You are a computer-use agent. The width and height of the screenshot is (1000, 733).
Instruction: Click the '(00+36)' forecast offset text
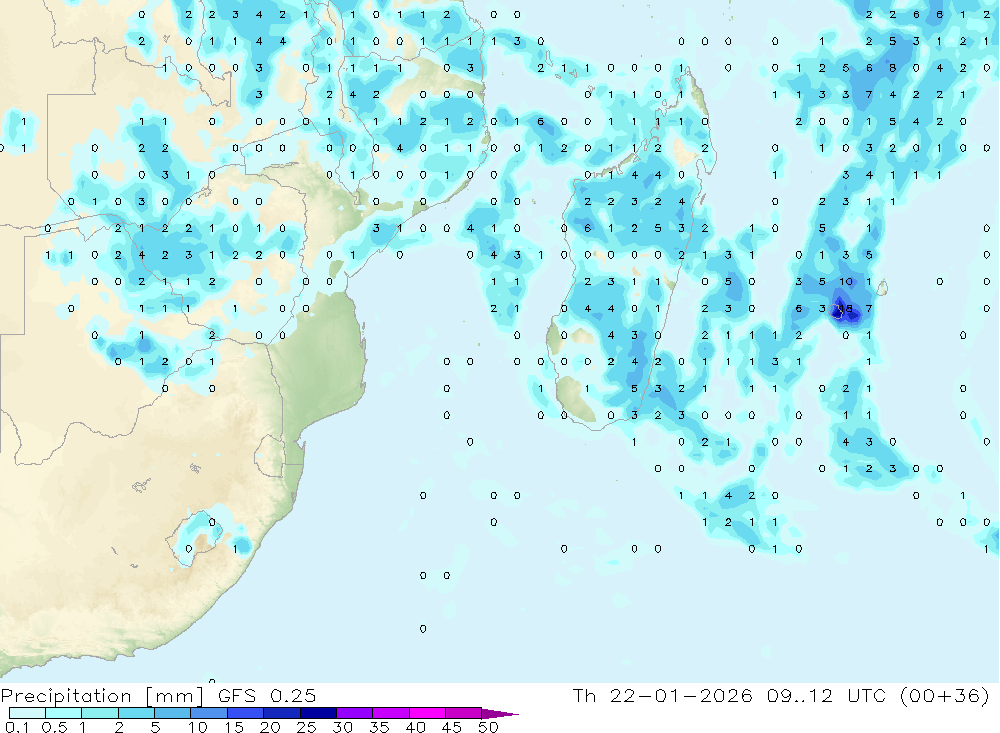[945, 695]
